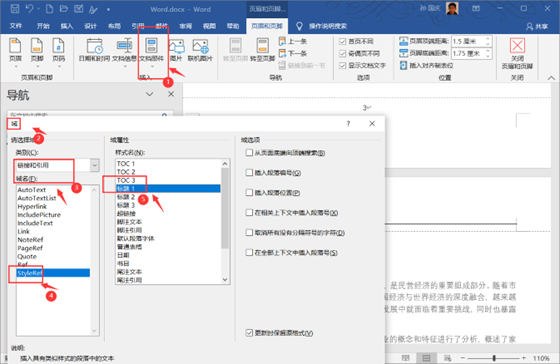Screen dimensions: 560x364
Task: Check 在相关上下文中插入段落号(X)
Action: coord(249,213)
